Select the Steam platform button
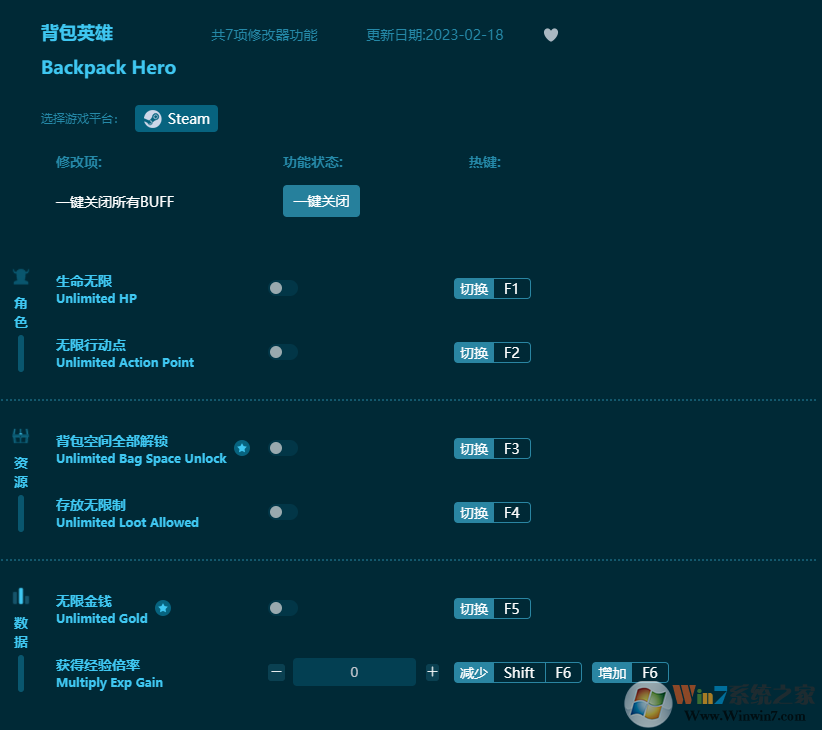 click(x=176, y=118)
